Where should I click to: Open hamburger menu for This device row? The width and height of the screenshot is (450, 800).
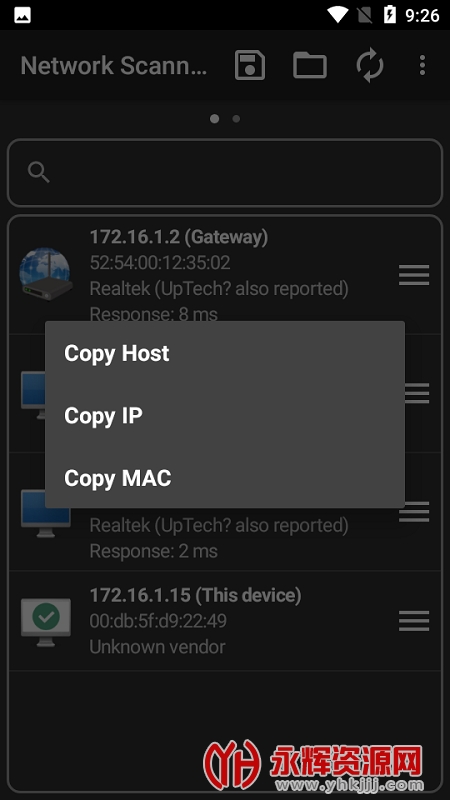coord(414,621)
